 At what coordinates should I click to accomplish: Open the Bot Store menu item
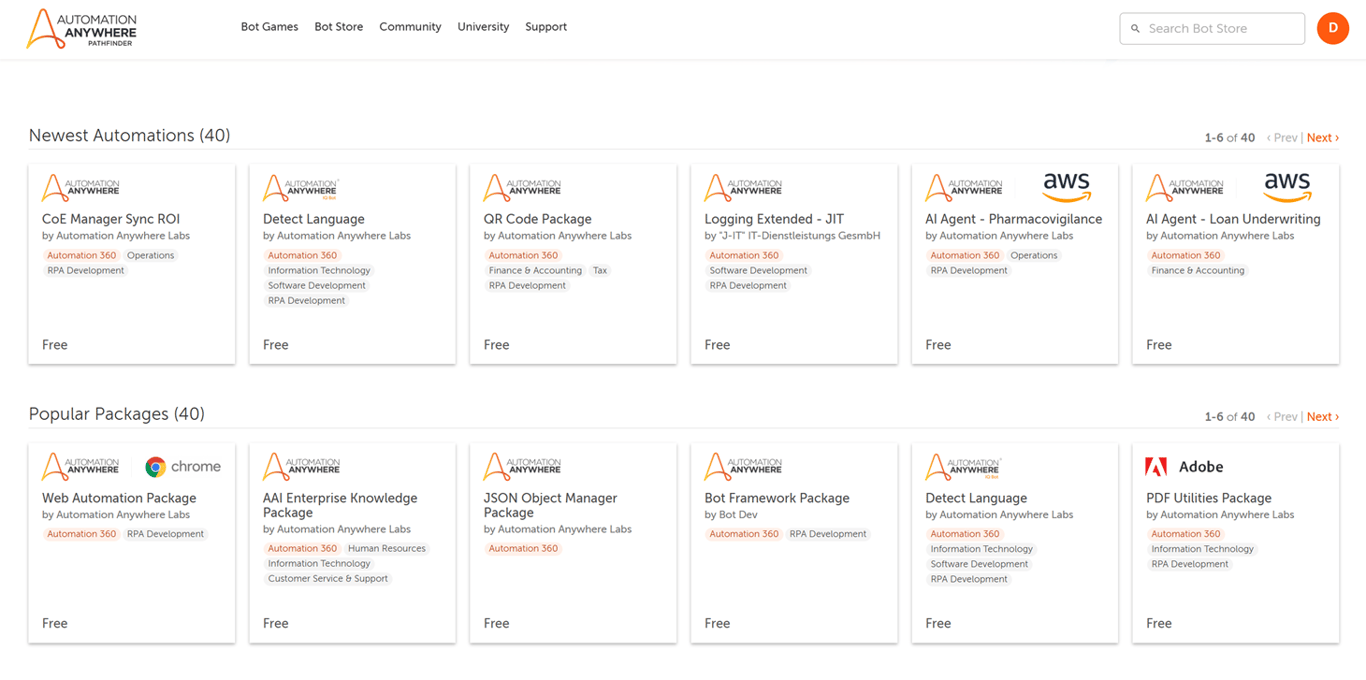[338, 27]
